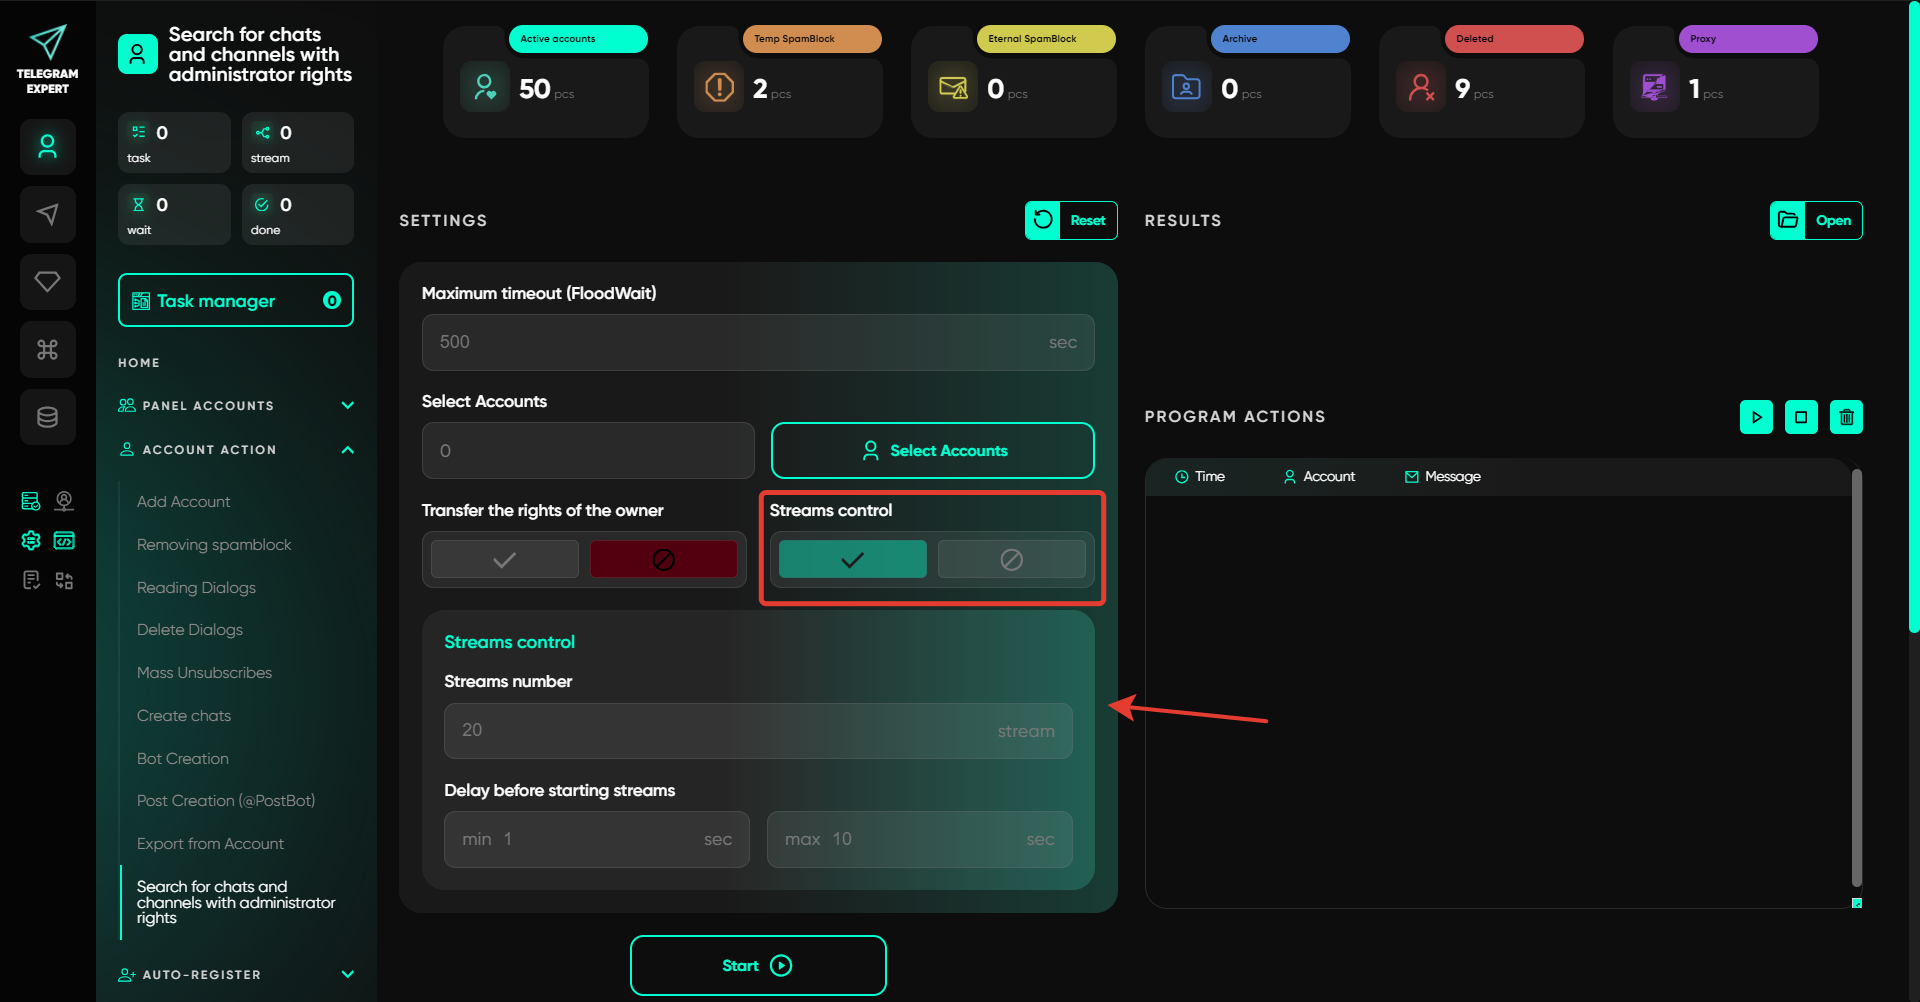Click the gear settings icon in sidebar
This screenshot has width=1920, height=1002.
31,540
